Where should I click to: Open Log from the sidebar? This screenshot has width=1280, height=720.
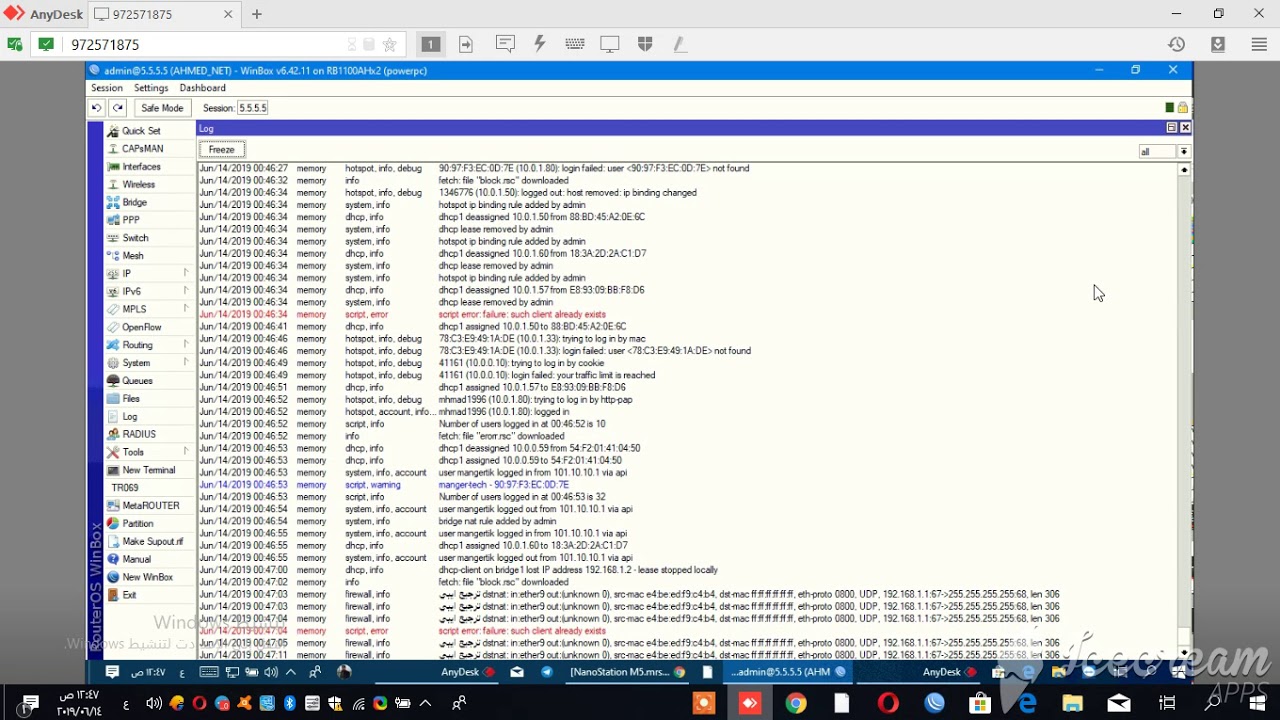point(130,417)
